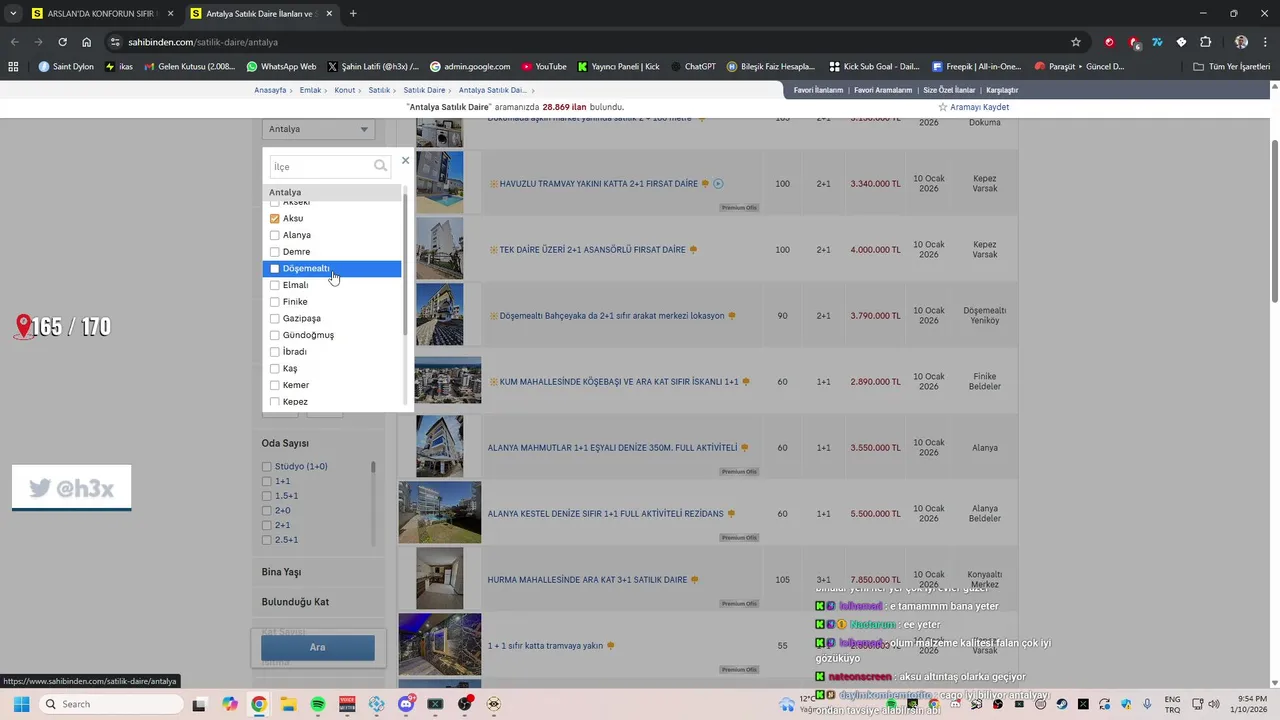This screenshot has width=1280, height=720.
Task: Click the Windows Start button
Action: click(x=21, y=704)
